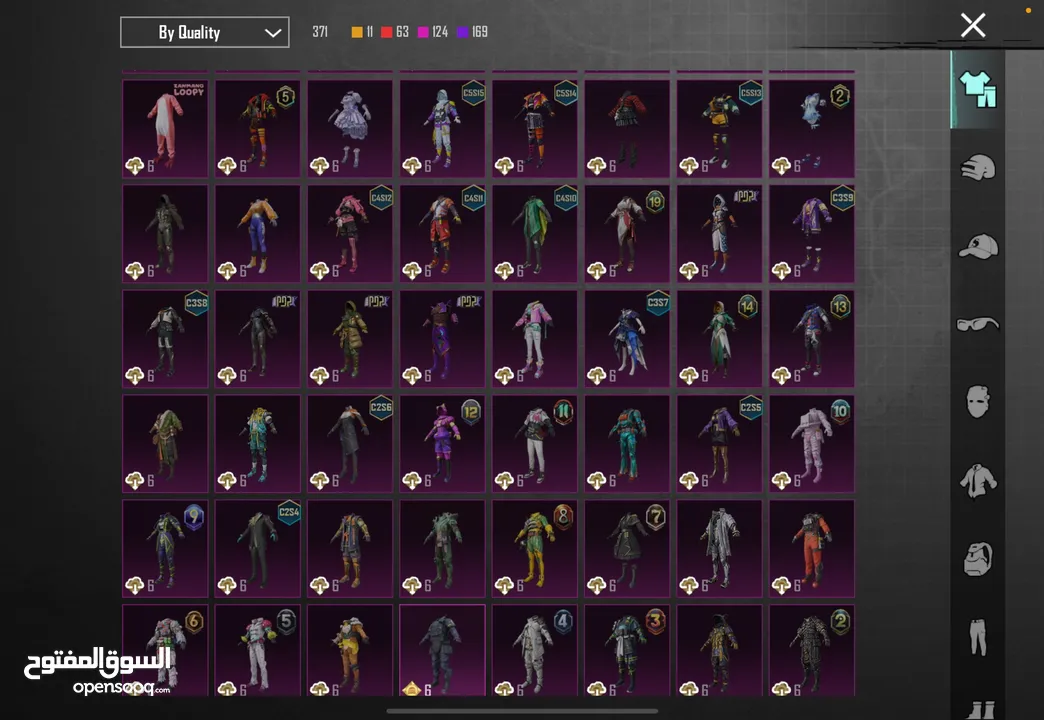Select the C2S6 dark coat outfit
The height and width of the screenshot is (720, 1044).
[350, 444]
